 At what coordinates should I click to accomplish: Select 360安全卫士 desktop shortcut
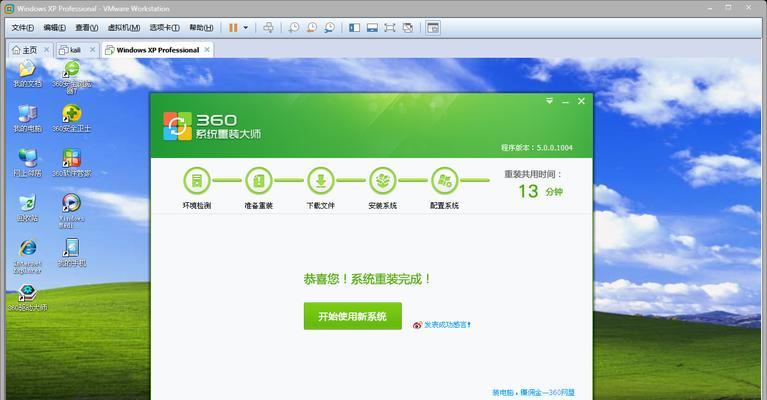(x=71, y=119)
